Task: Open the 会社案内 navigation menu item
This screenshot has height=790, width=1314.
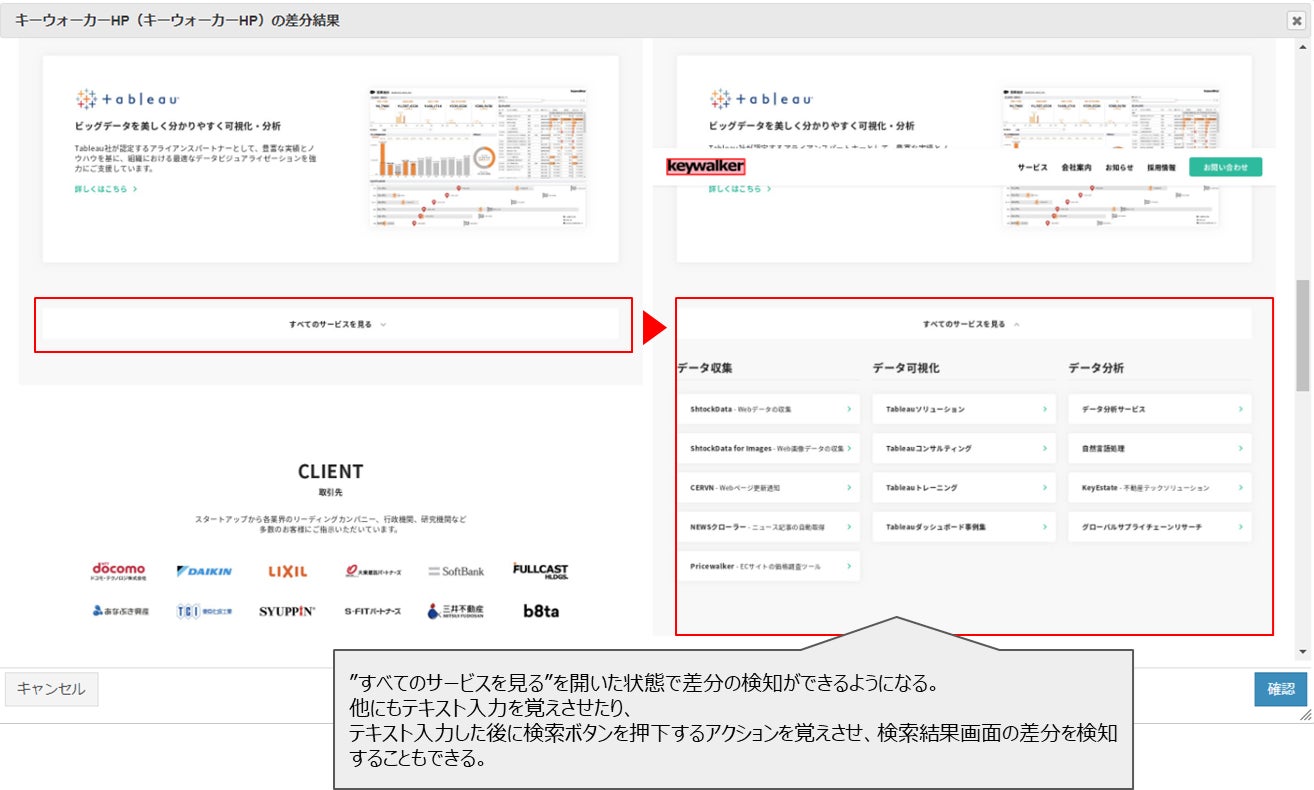Action: (1076, 167)
